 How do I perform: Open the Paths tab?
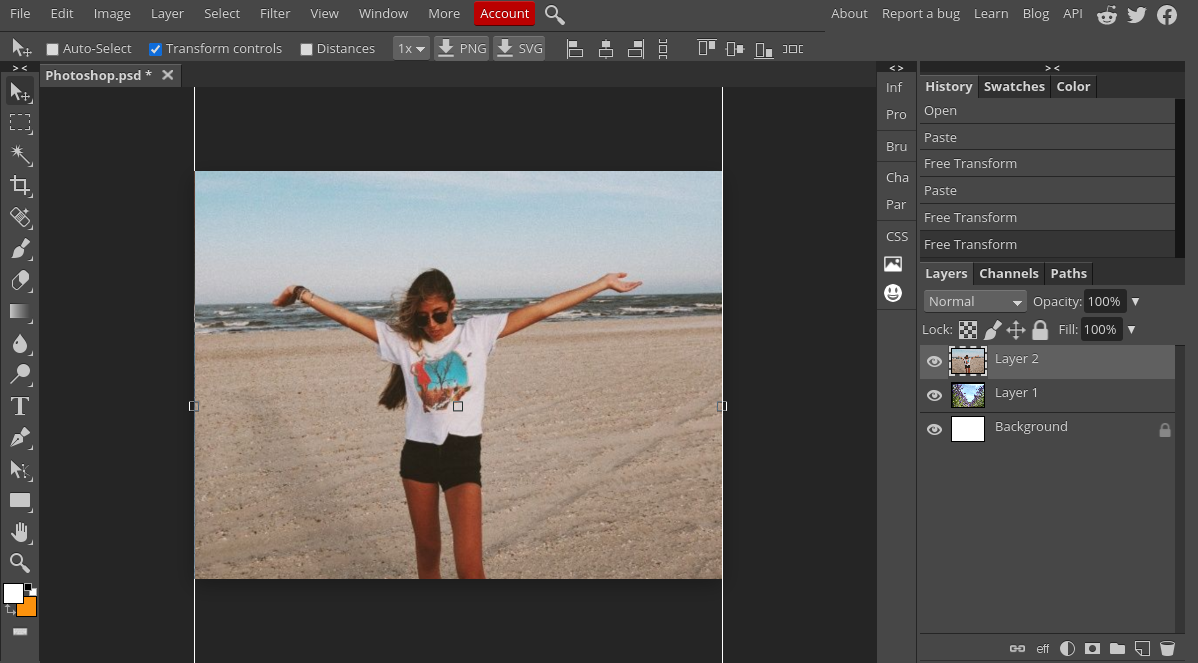1068,273
